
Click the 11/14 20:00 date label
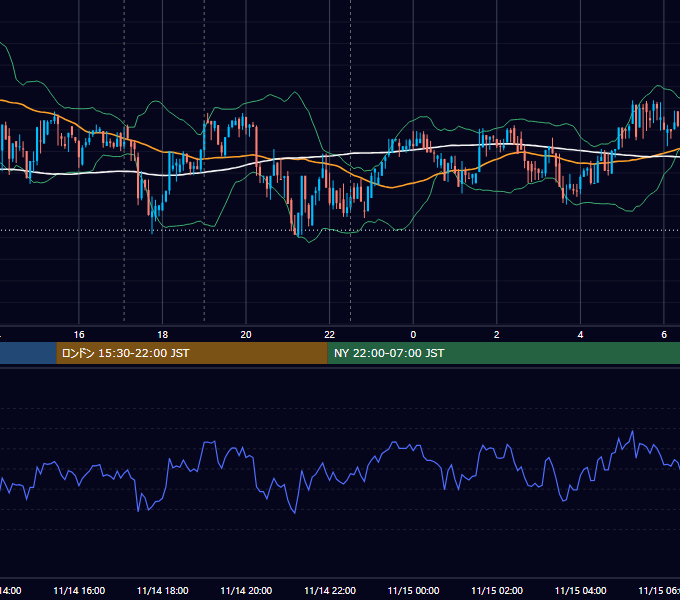(x=246, y=590)
